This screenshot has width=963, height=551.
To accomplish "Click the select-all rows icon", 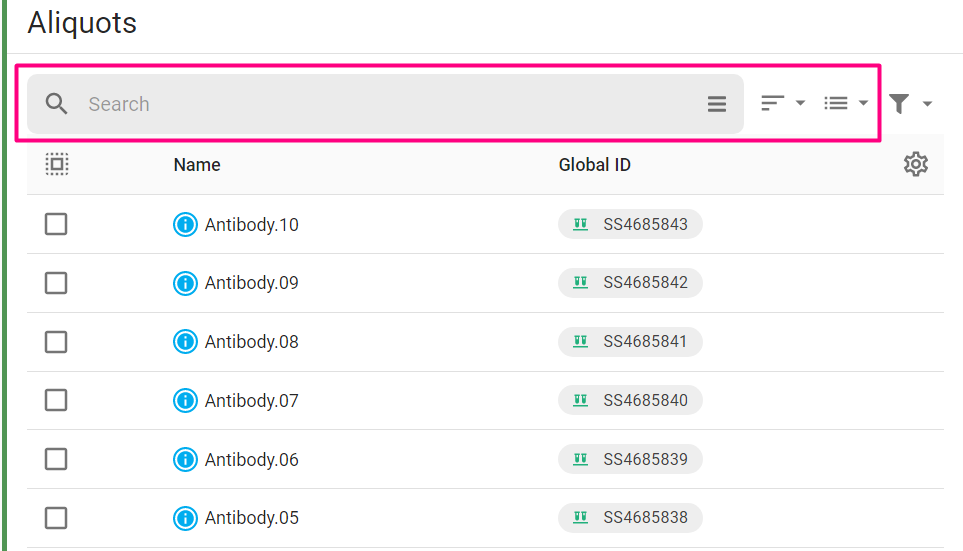I will (x=57, y=165).
